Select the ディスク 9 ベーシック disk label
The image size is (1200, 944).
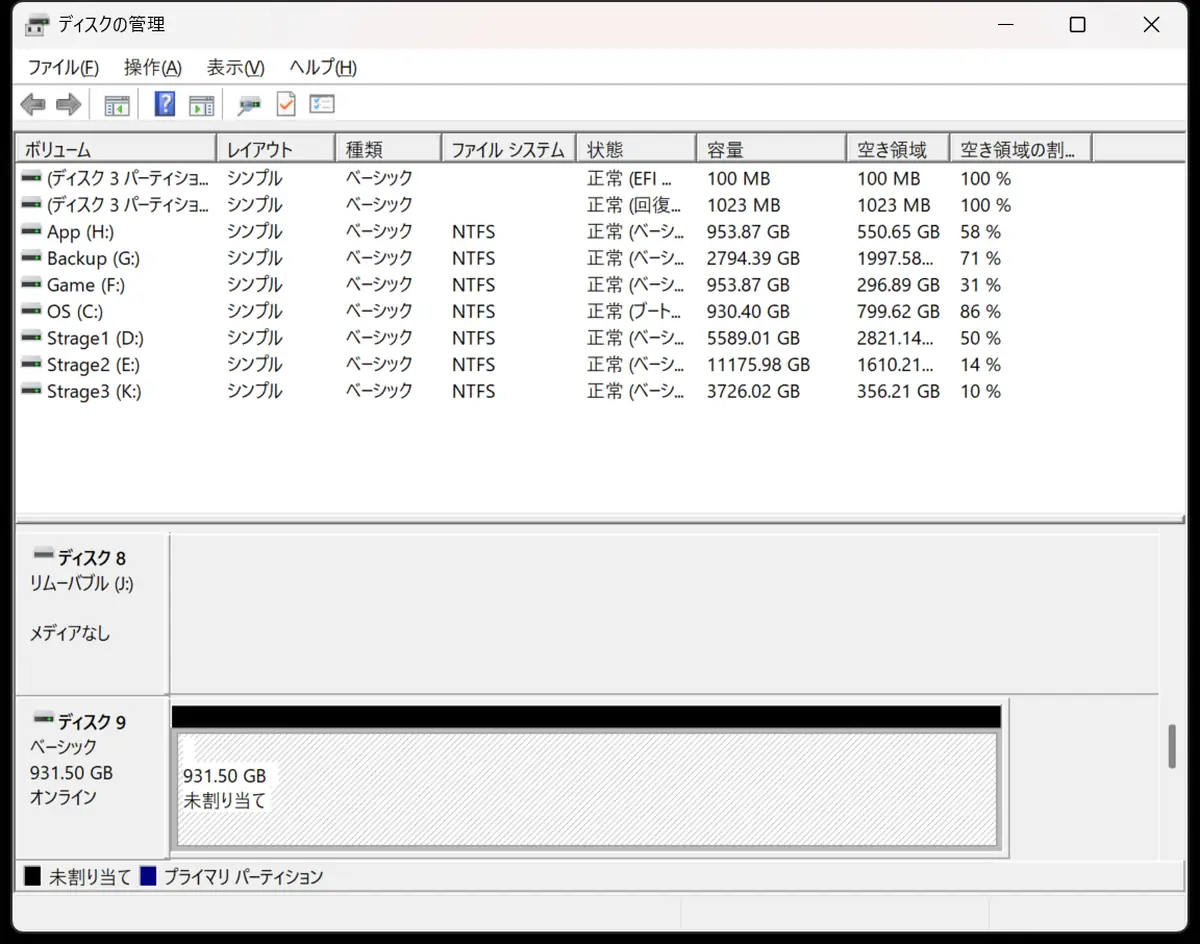(91, 778)
